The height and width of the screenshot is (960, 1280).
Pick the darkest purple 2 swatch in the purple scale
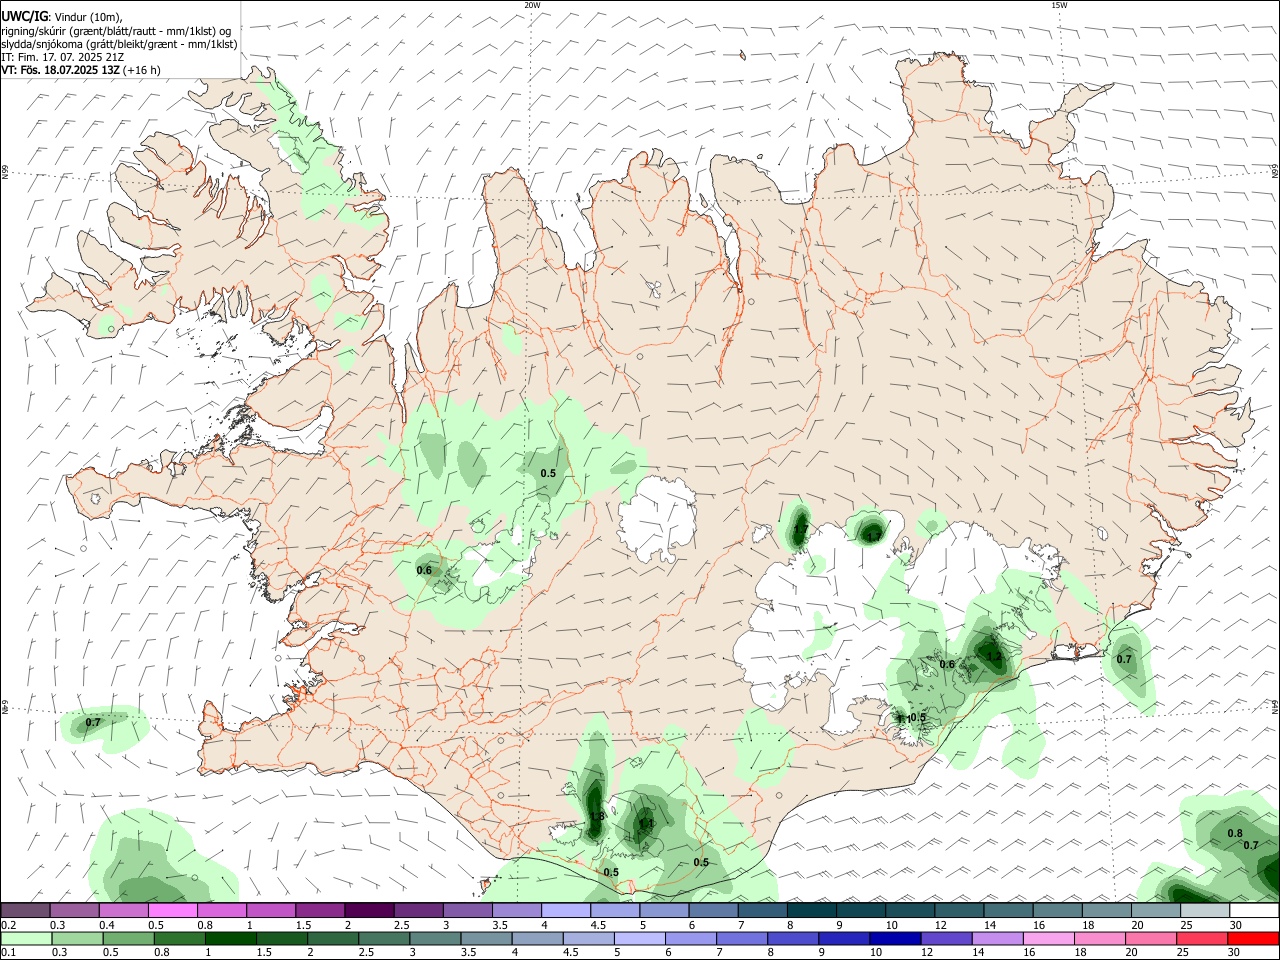click(369, 910)
